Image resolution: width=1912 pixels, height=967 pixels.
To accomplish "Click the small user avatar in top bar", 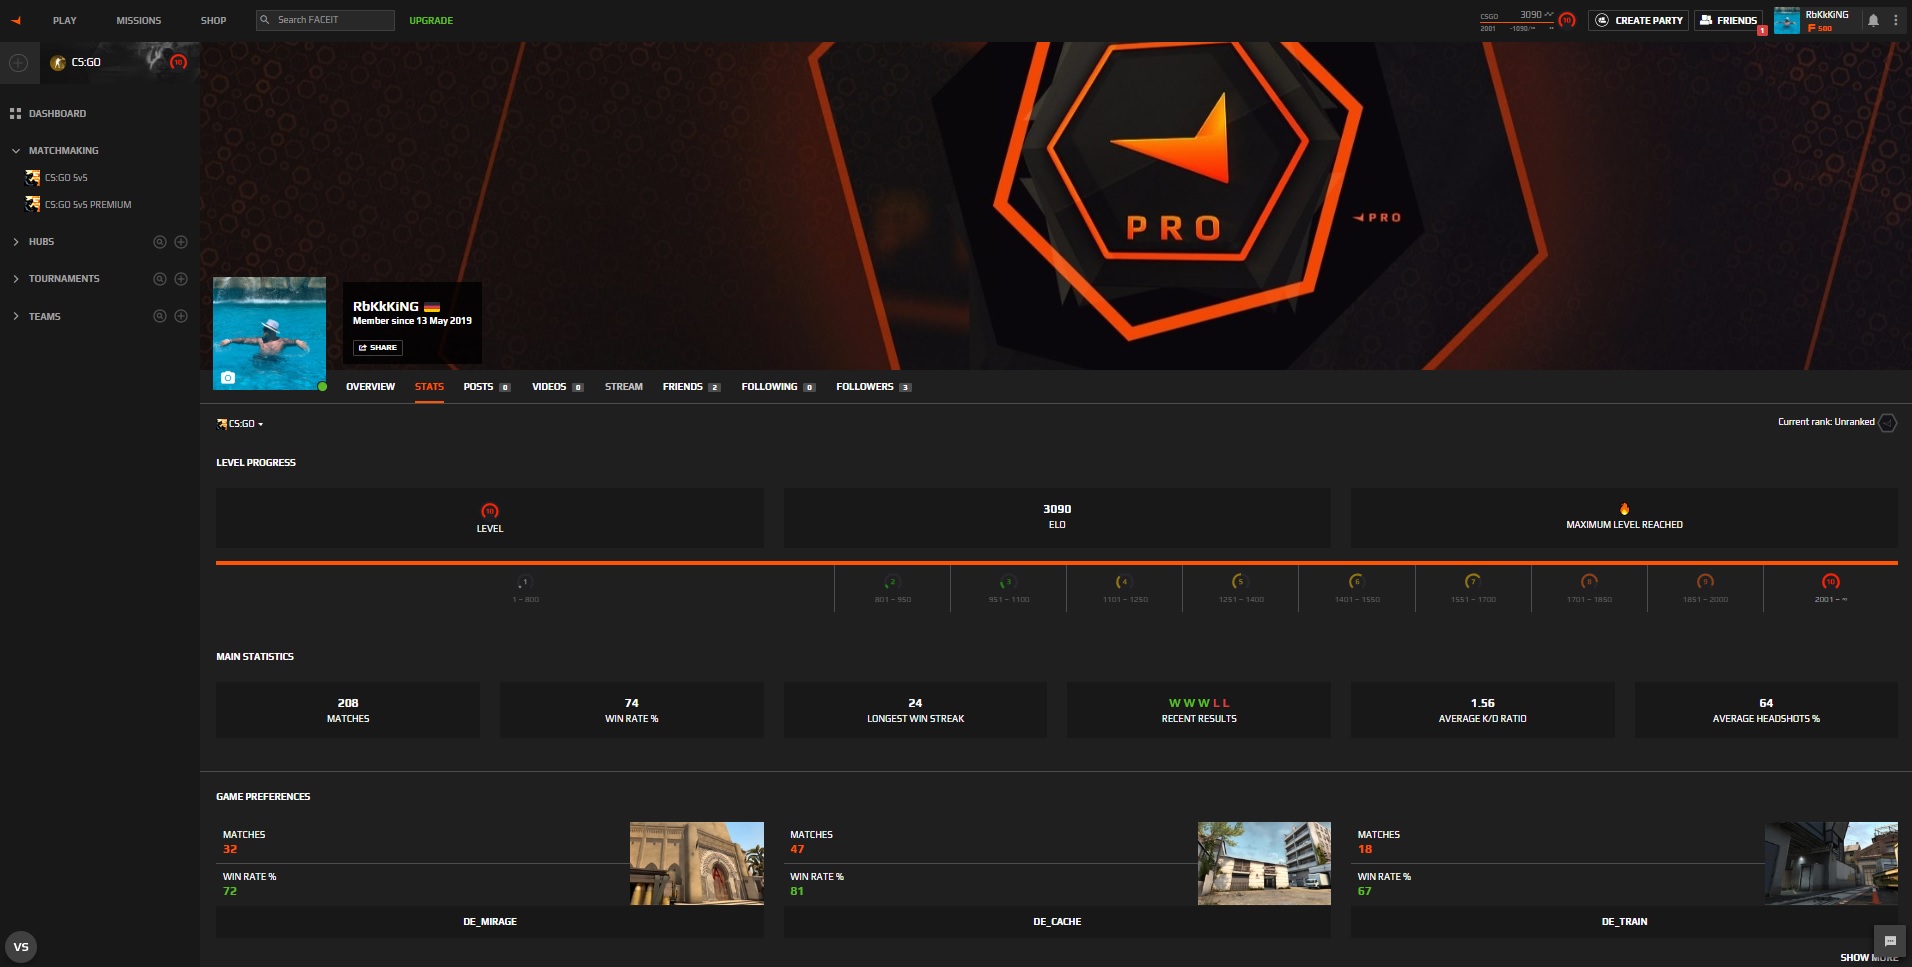I will 1787,20.
